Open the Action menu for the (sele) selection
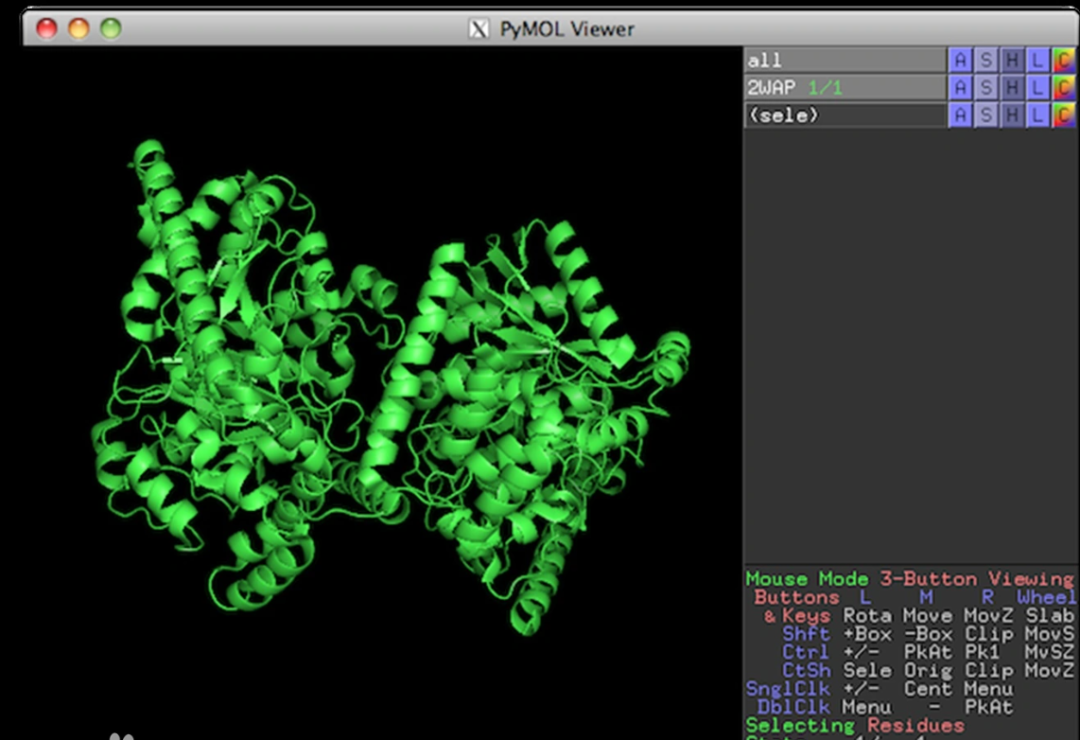Image resolution: width=1080 pixels, height=740 pixels. tap(959, 115)
